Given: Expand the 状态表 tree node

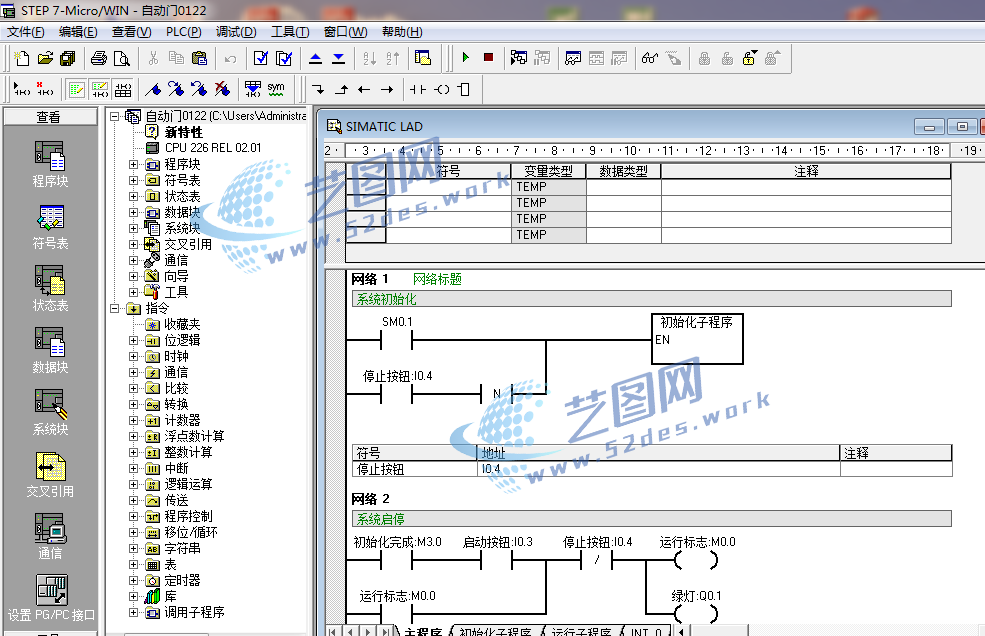Looking at the screenshot, I should 133,196.
